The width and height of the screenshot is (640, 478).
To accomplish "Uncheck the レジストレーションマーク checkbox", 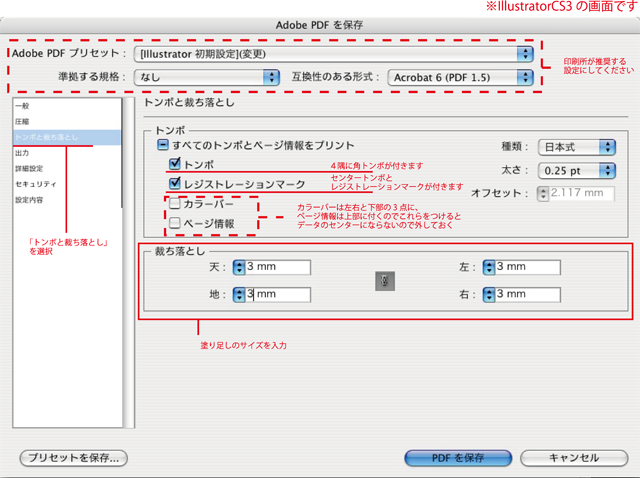I will pos(175,183).
